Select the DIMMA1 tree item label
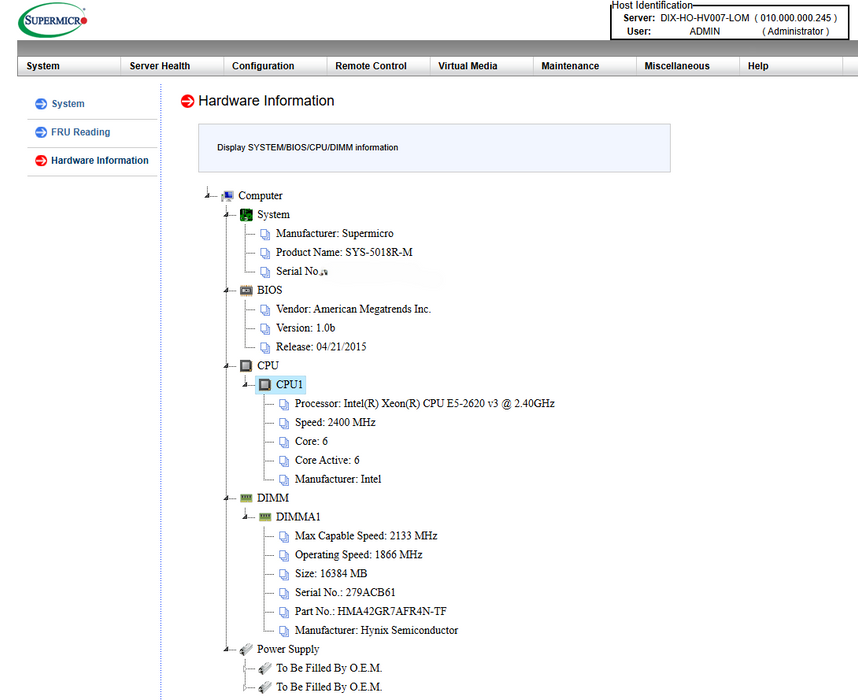 pyautogui.click(x=298, y=517)
